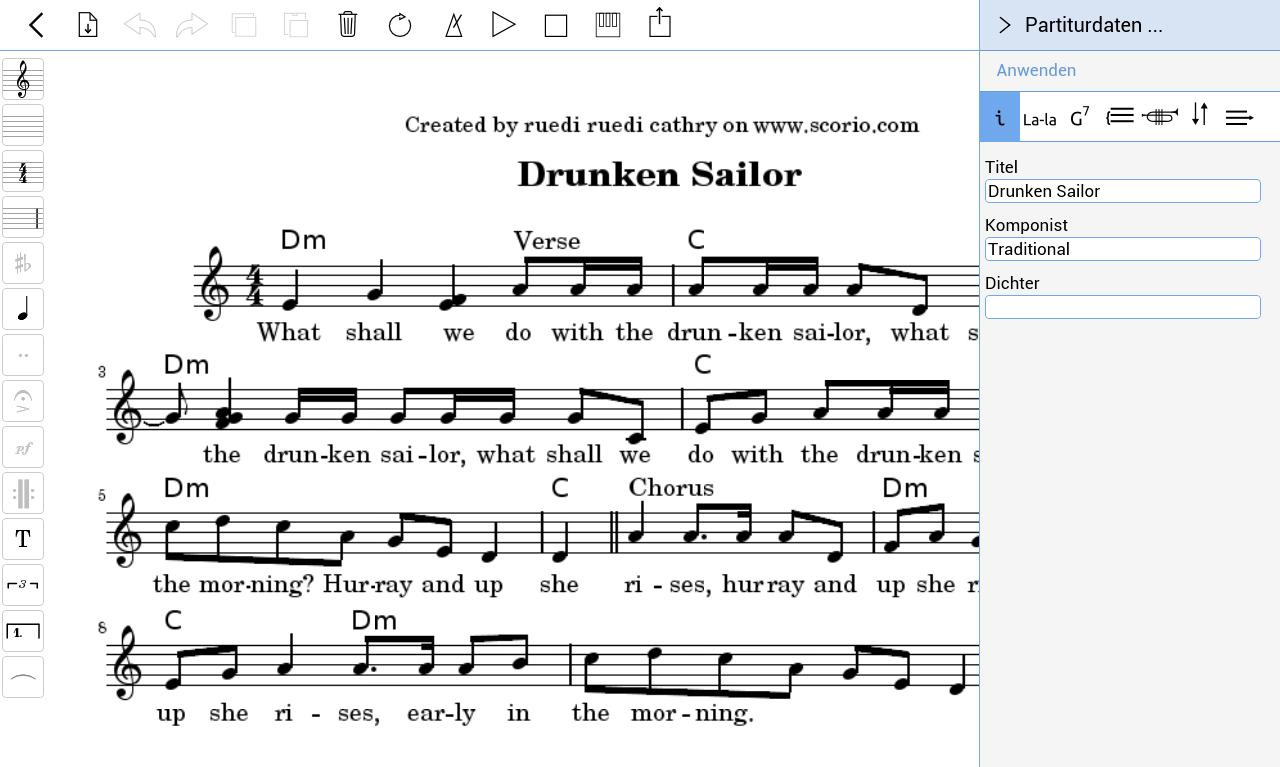Click the lyric word 'mor-ning?'
Screen dimensions: 1280x767
pos(259,585)
